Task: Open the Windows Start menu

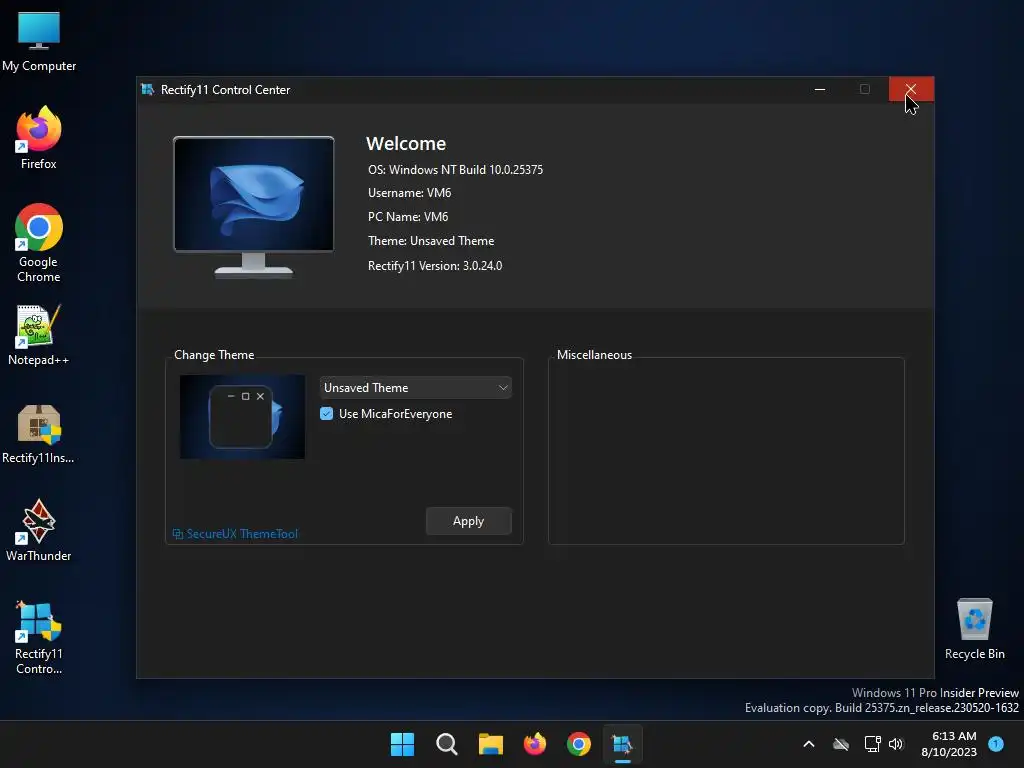Action: (402, 744)
